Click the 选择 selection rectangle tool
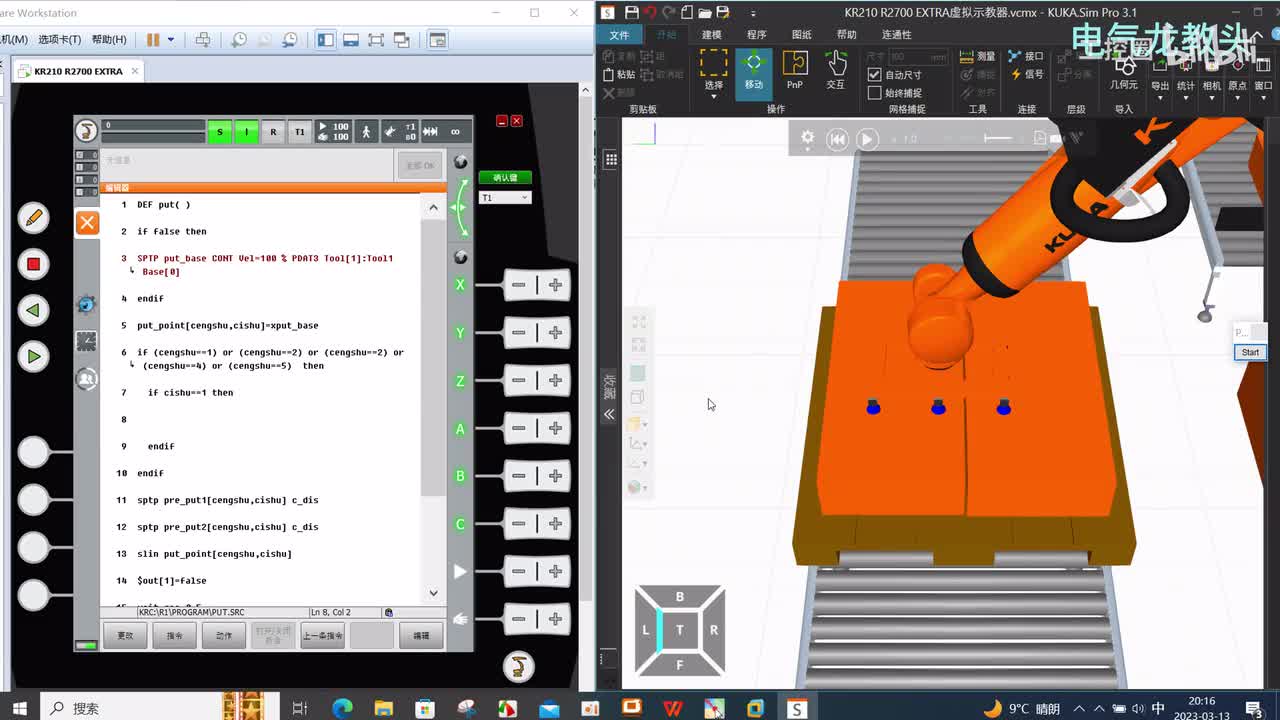The width and height of the screenshot is (1280, 720). coord(713,71)
